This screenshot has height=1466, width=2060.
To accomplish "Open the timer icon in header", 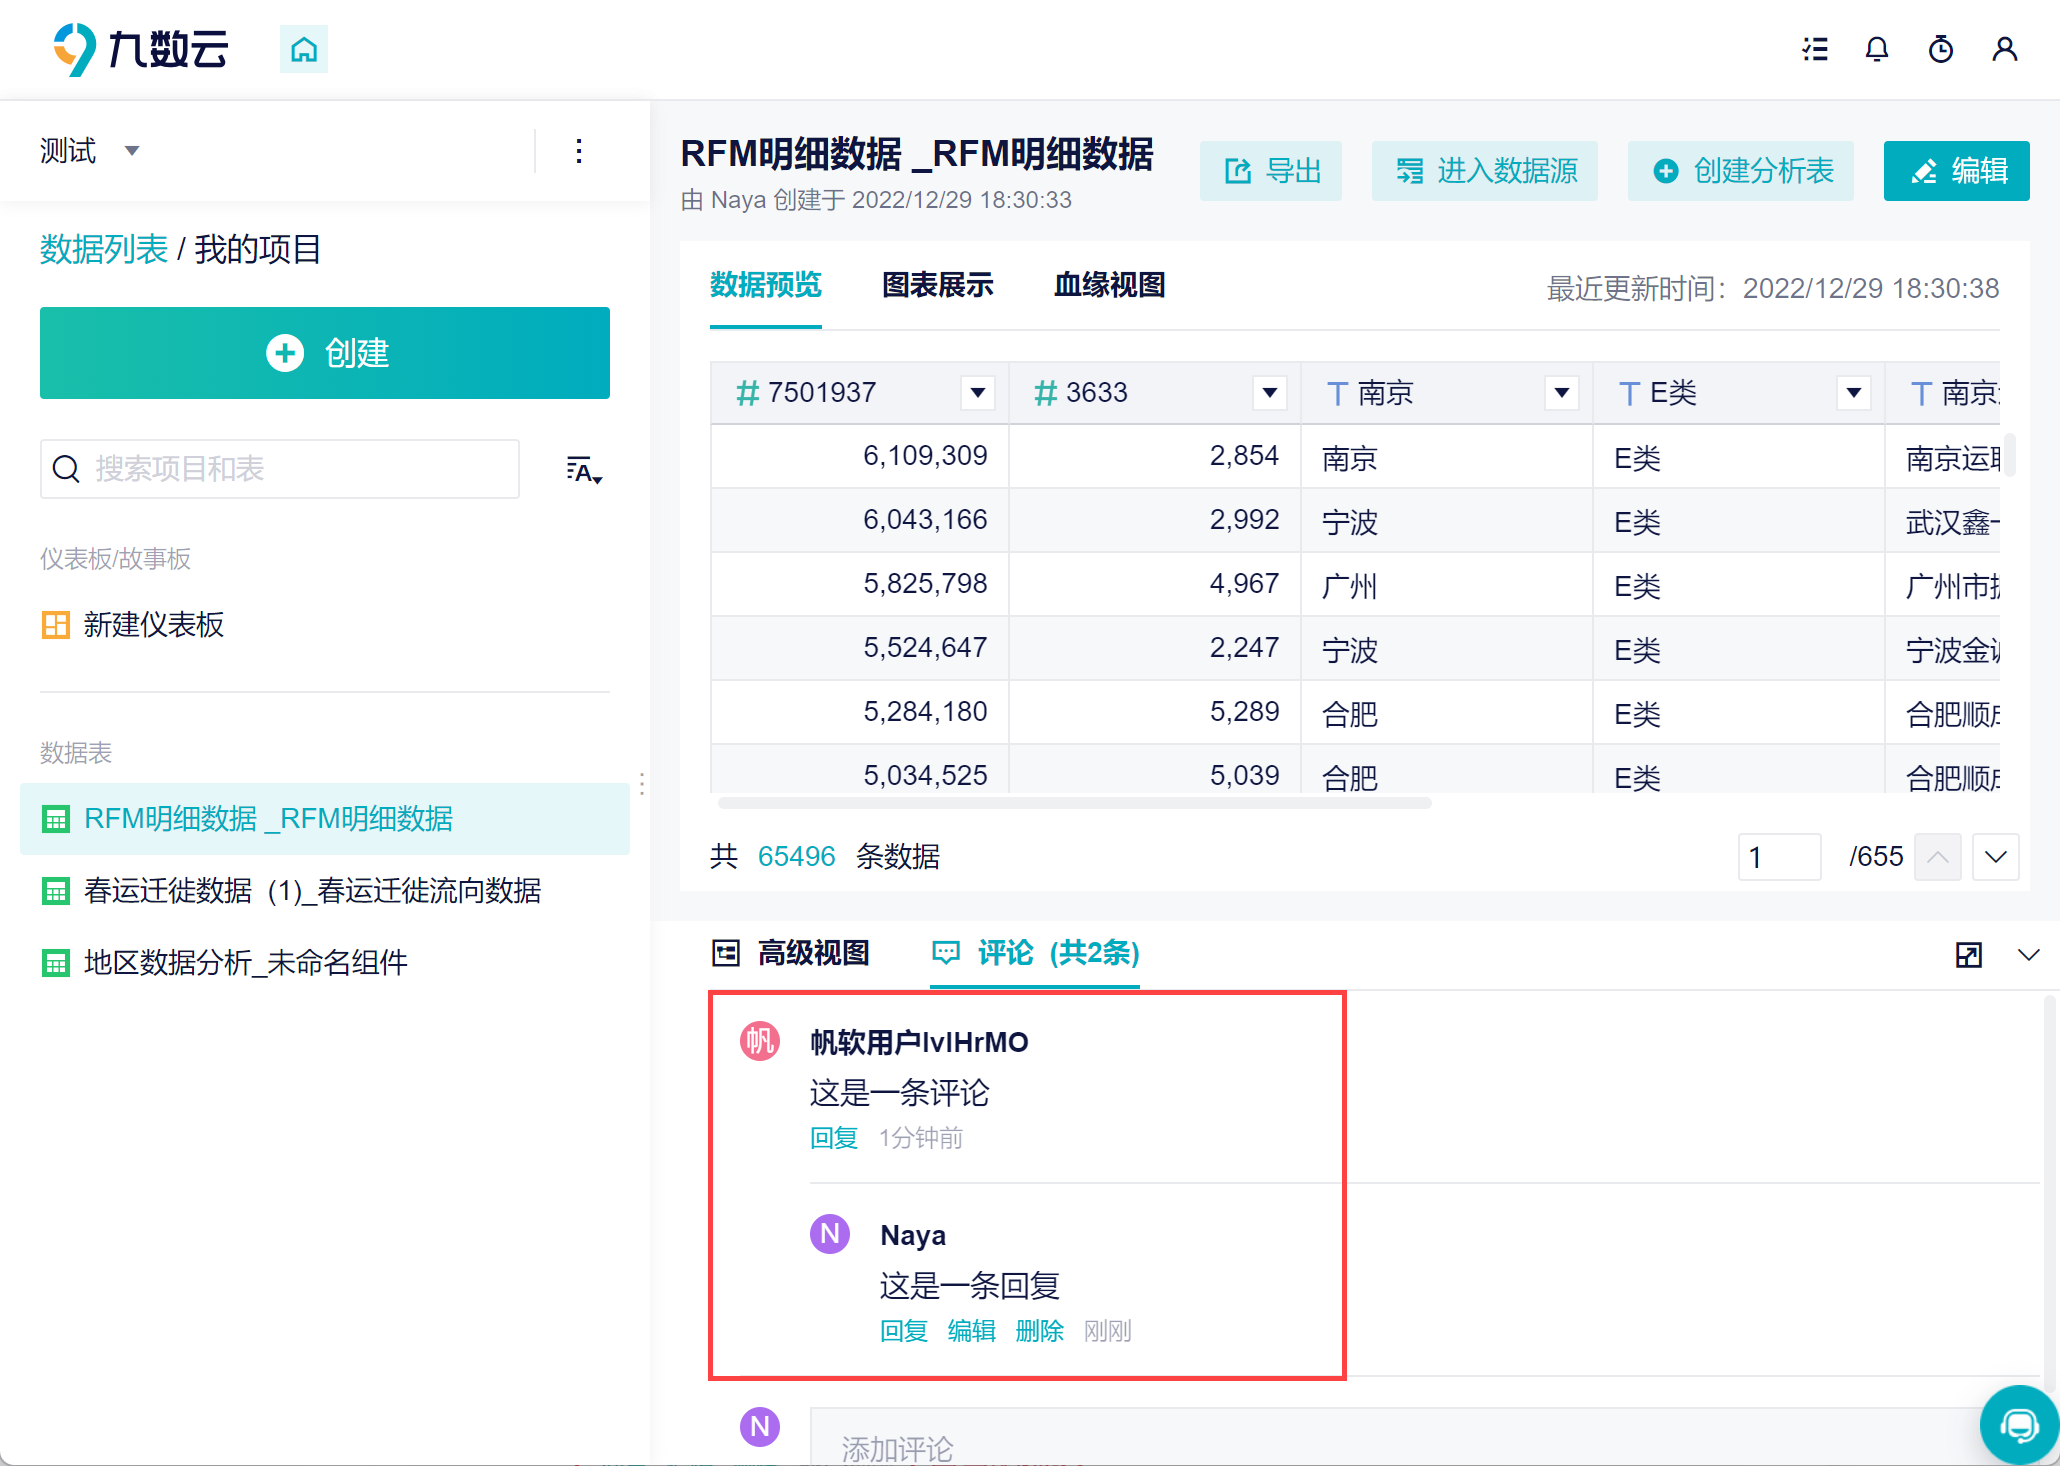I will click(1941, 49).
